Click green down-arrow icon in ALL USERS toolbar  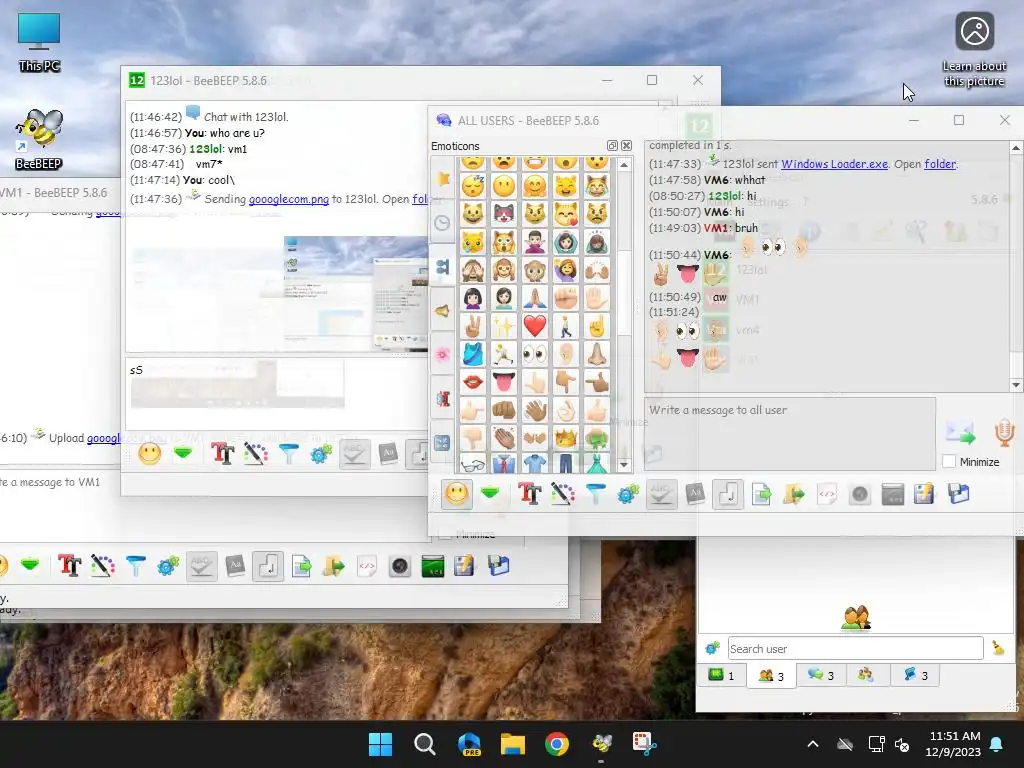click(x=490, y=494)
